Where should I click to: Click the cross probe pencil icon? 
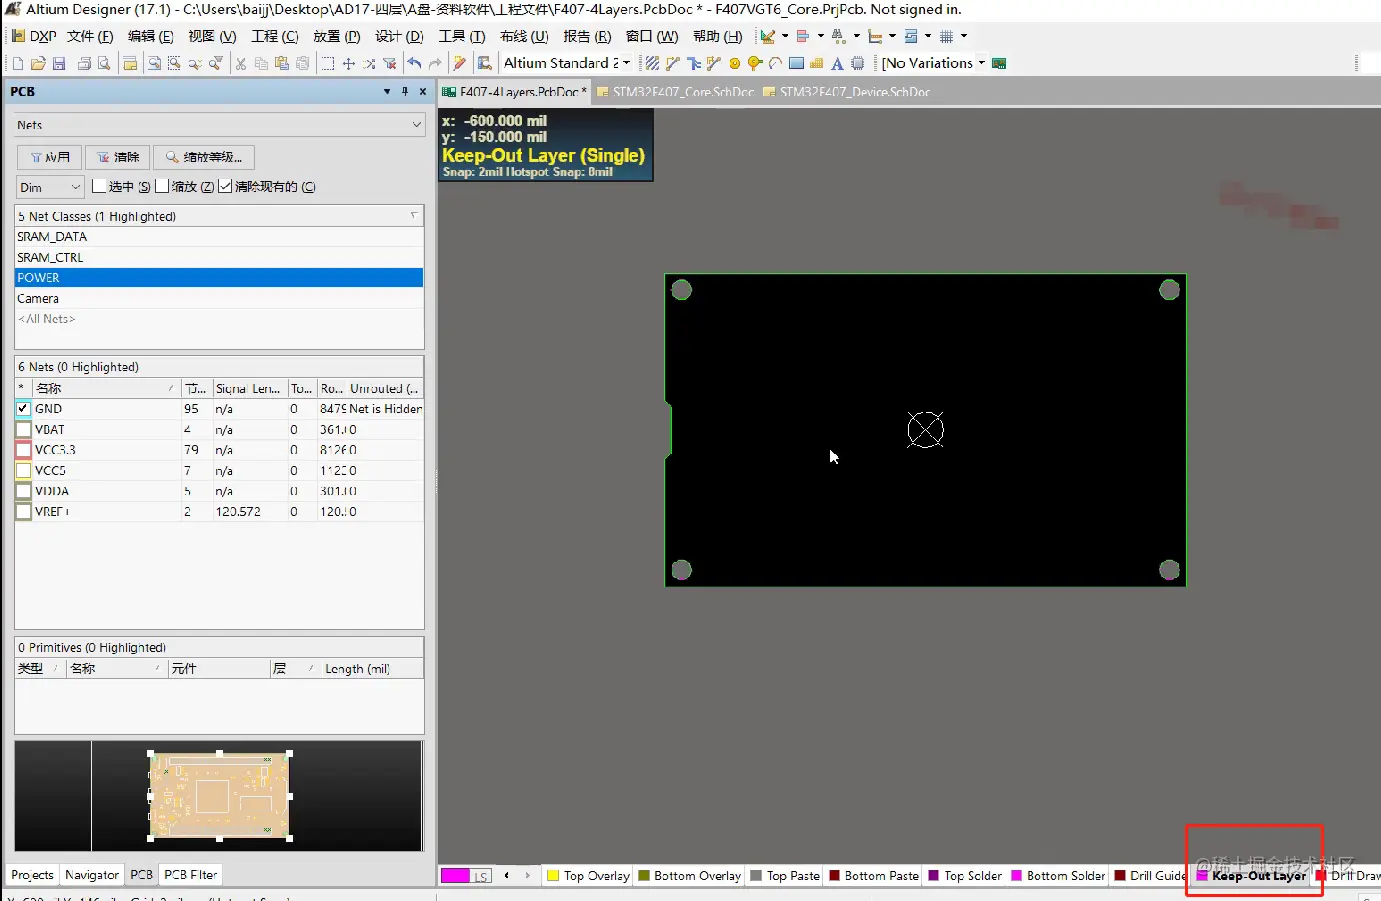(x=459, y=63)
